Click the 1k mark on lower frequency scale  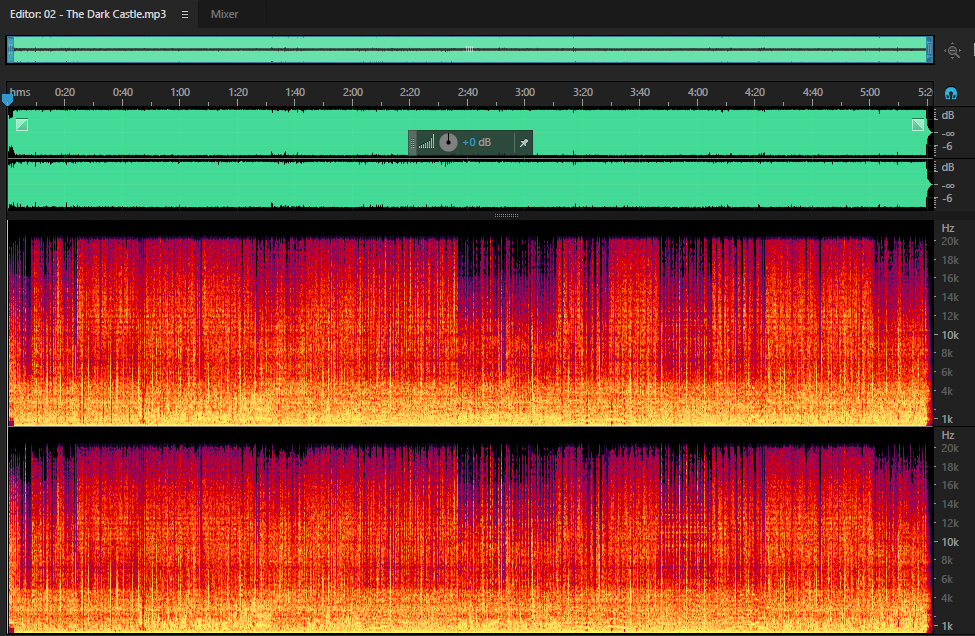pos(947,627)
